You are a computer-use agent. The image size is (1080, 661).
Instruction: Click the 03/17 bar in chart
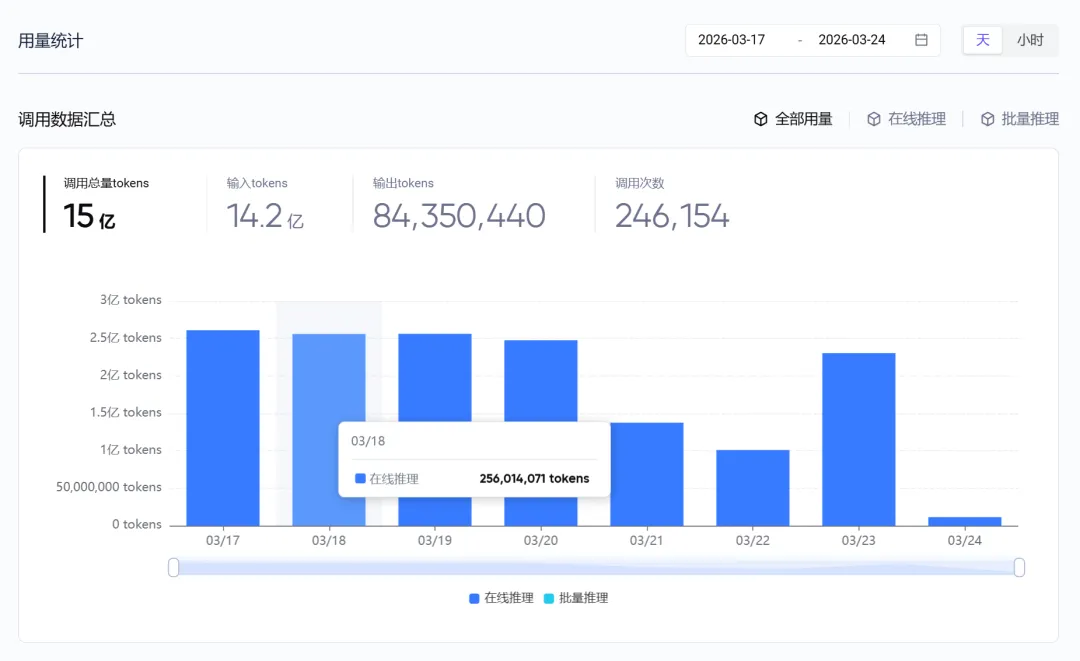point(223,428)
